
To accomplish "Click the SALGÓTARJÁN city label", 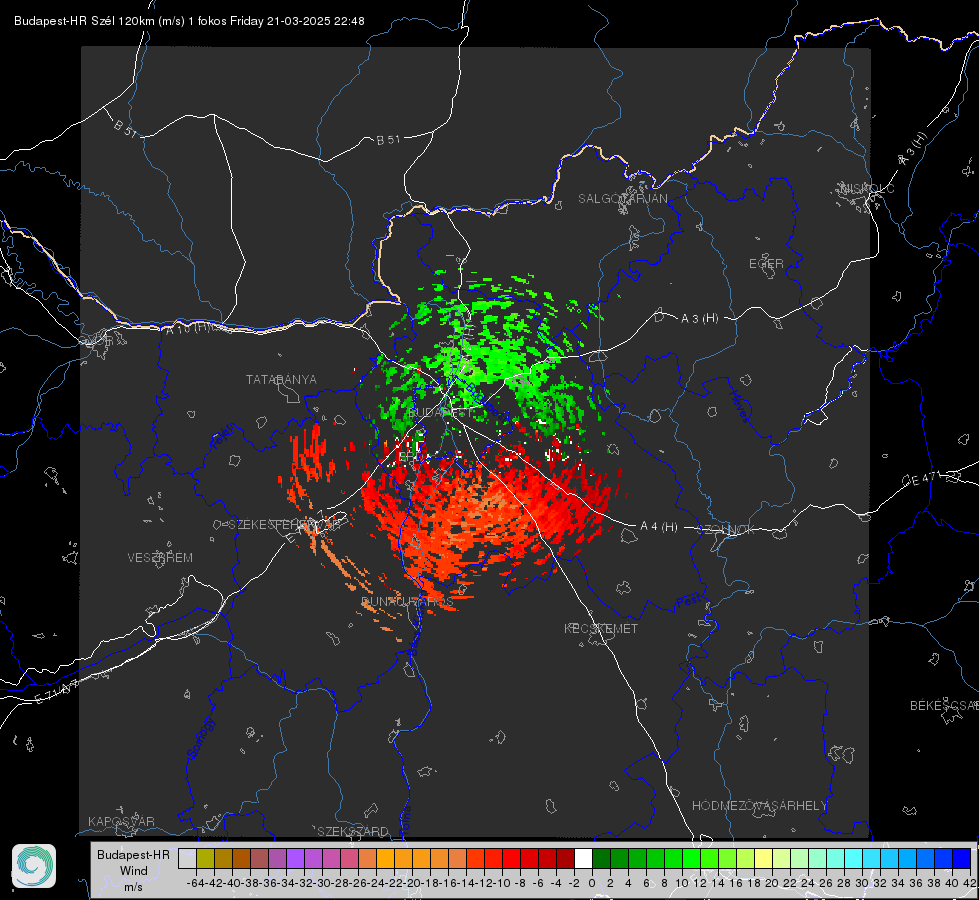I will tap(622, 199).
